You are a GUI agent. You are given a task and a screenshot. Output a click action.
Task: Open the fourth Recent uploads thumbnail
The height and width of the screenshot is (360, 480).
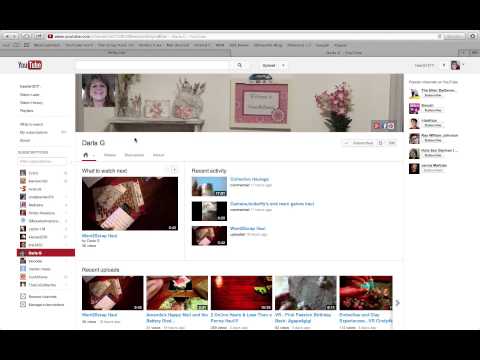click(306, 293)
